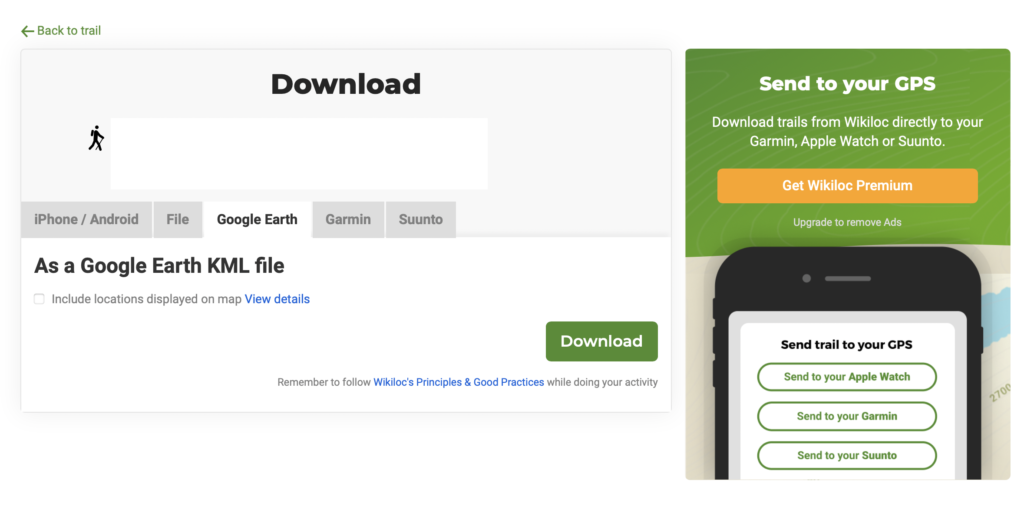Click Download trails from Wikiloc description text
Screen dimensions: 1024x510
pos(847,131)
